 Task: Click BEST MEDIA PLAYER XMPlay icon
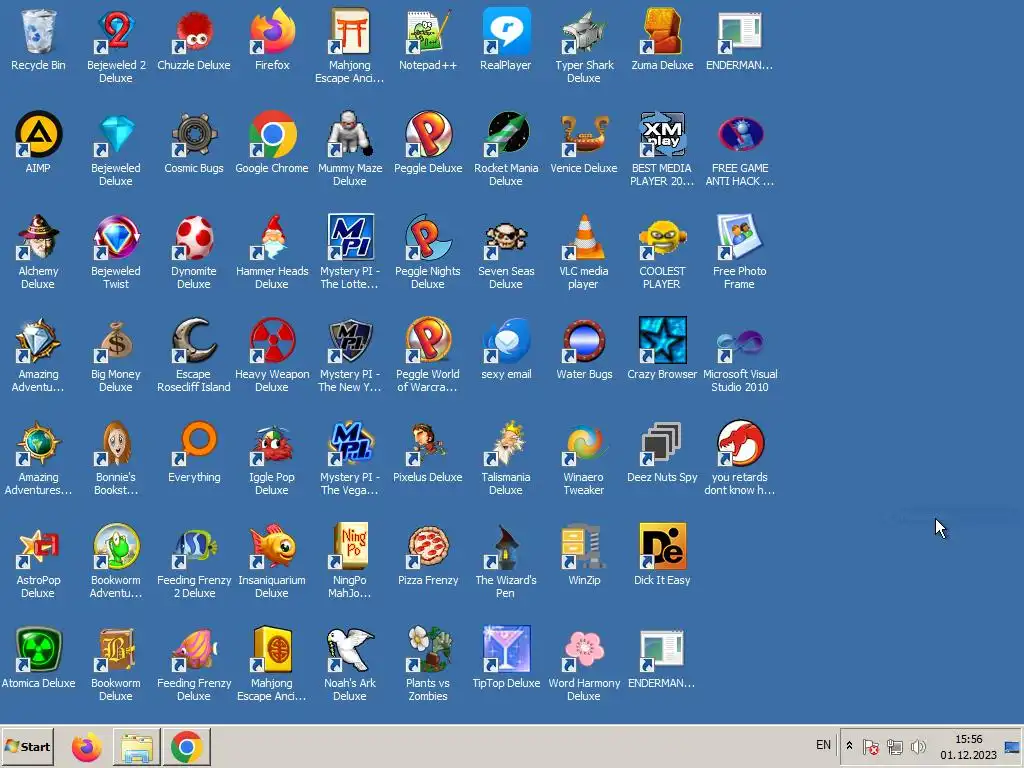(662, 134)
